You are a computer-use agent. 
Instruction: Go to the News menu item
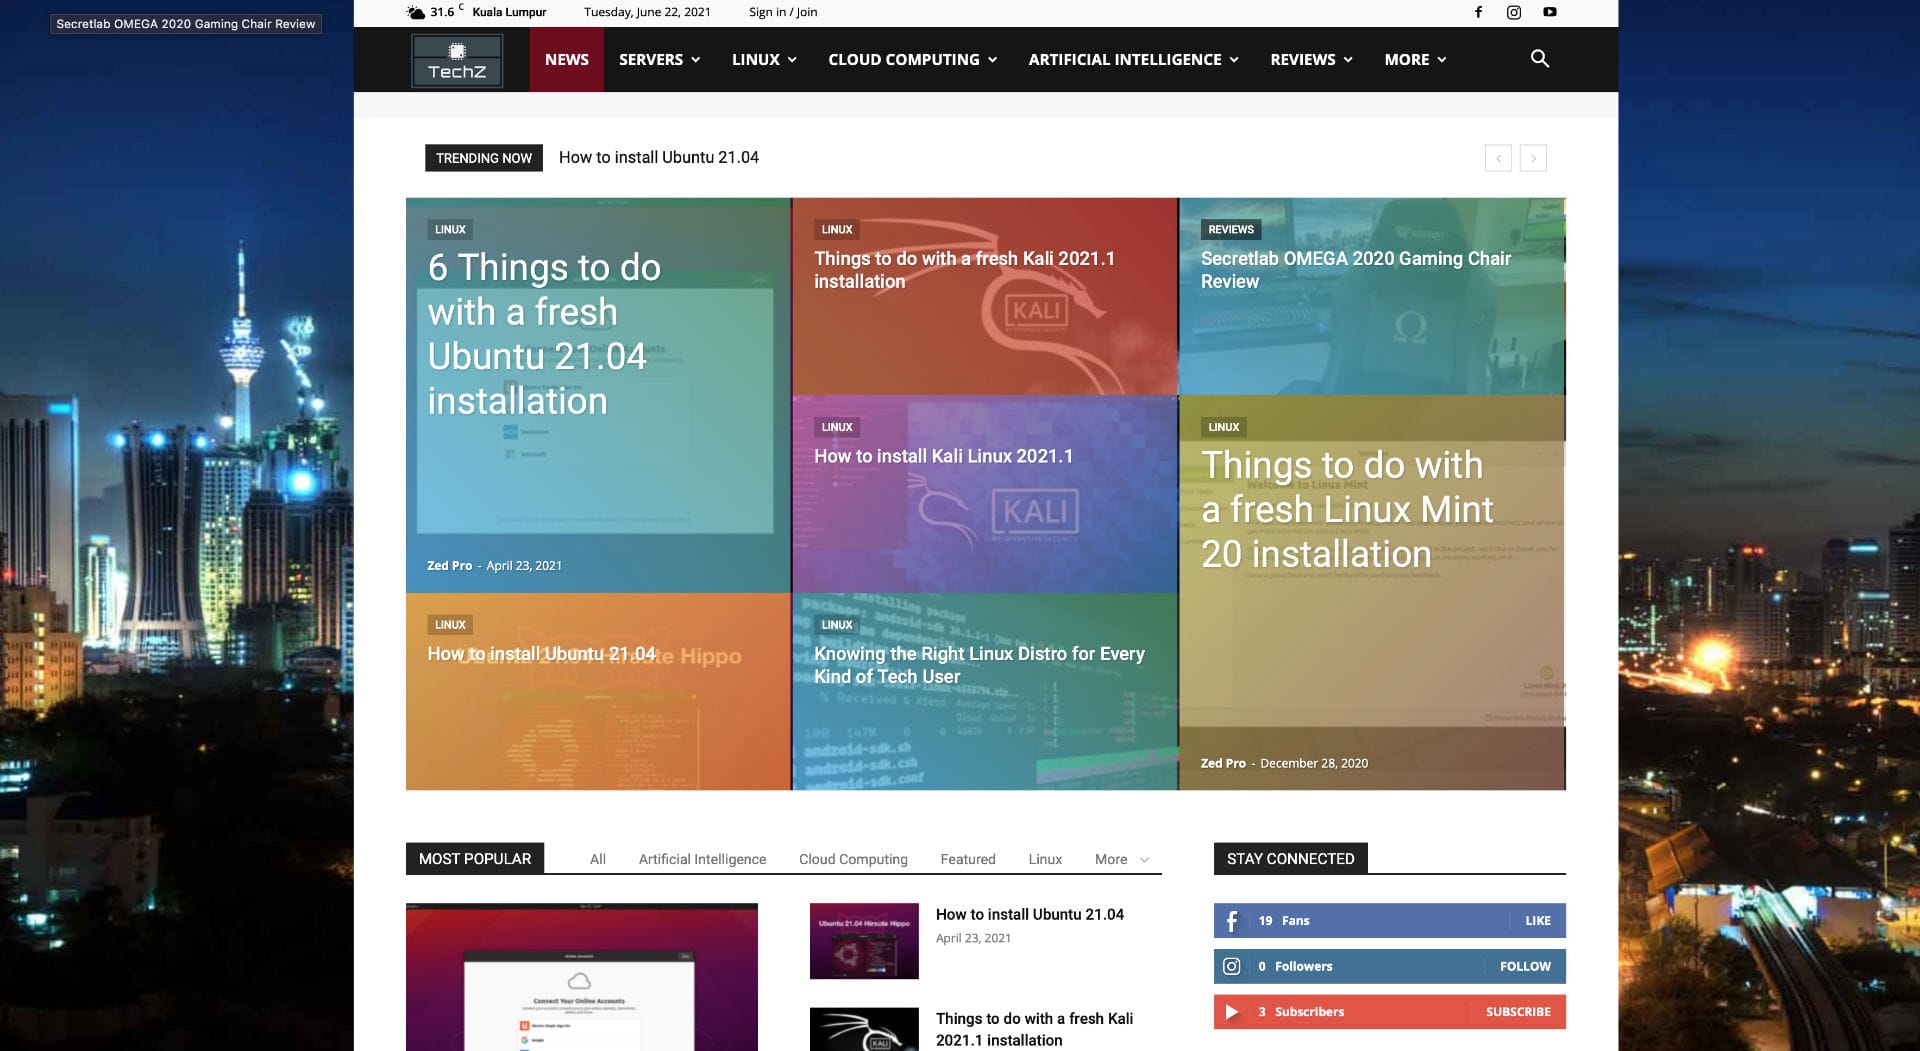[x=567, y=60]
